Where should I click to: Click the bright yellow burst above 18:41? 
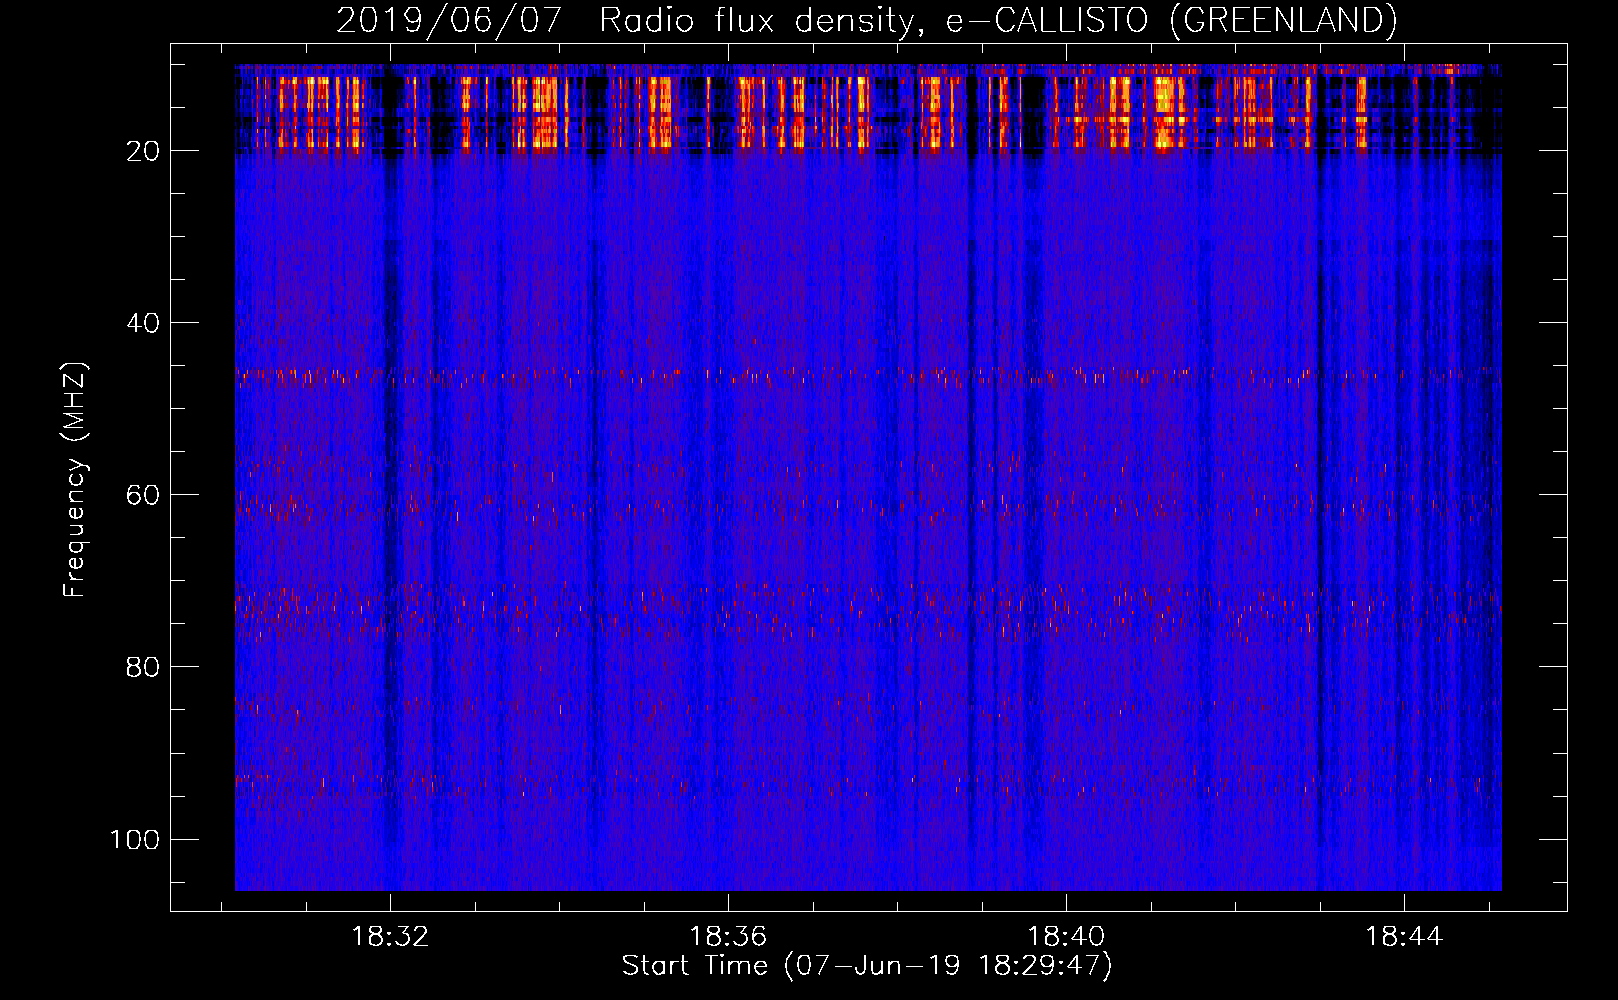coord(1163,110)
